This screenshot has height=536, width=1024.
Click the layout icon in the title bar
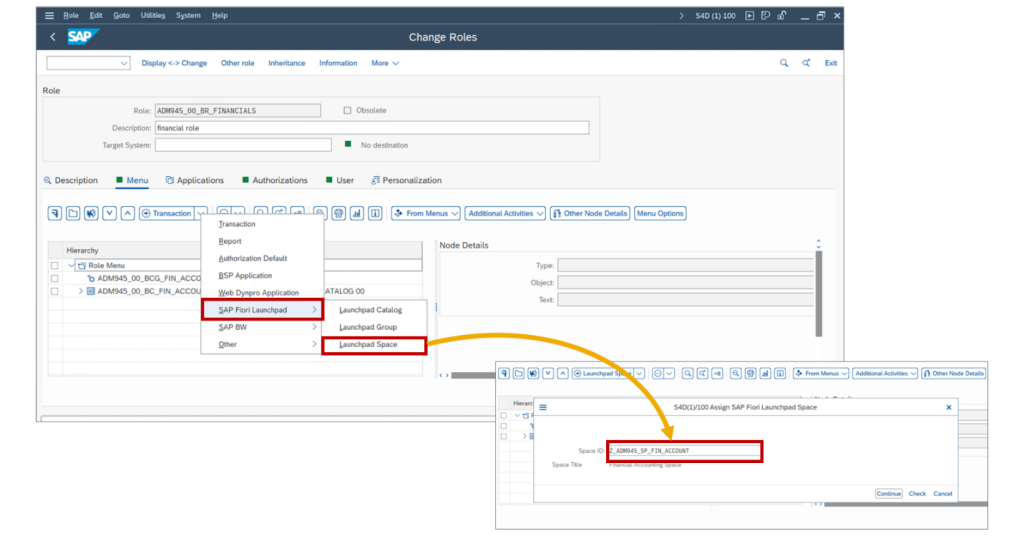(765, 16)
